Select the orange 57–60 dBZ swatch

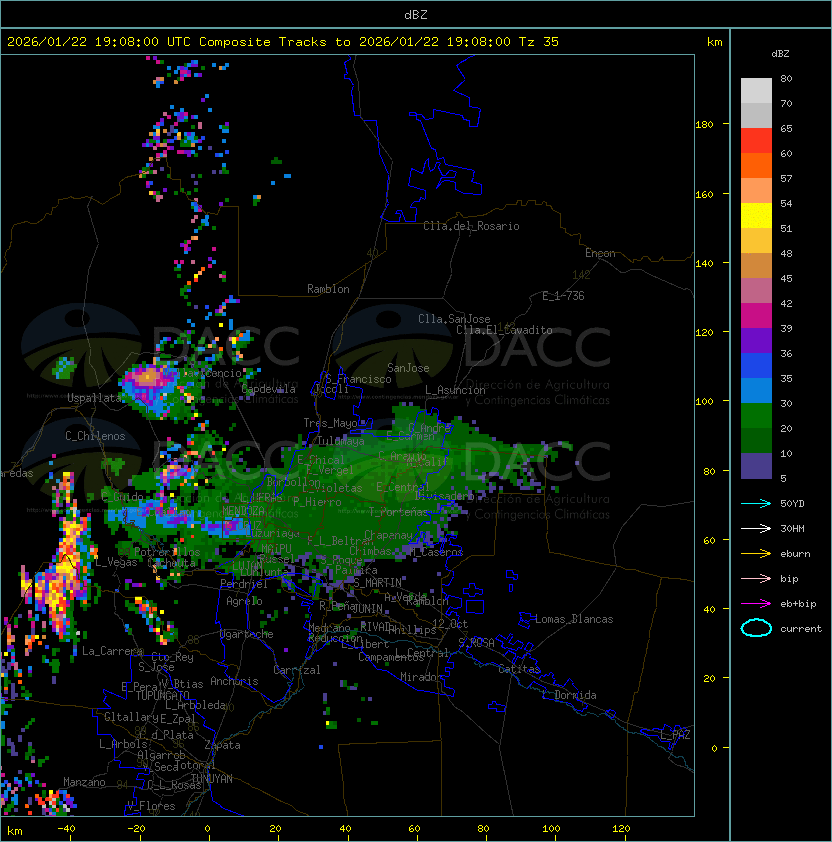click(756, 165)
